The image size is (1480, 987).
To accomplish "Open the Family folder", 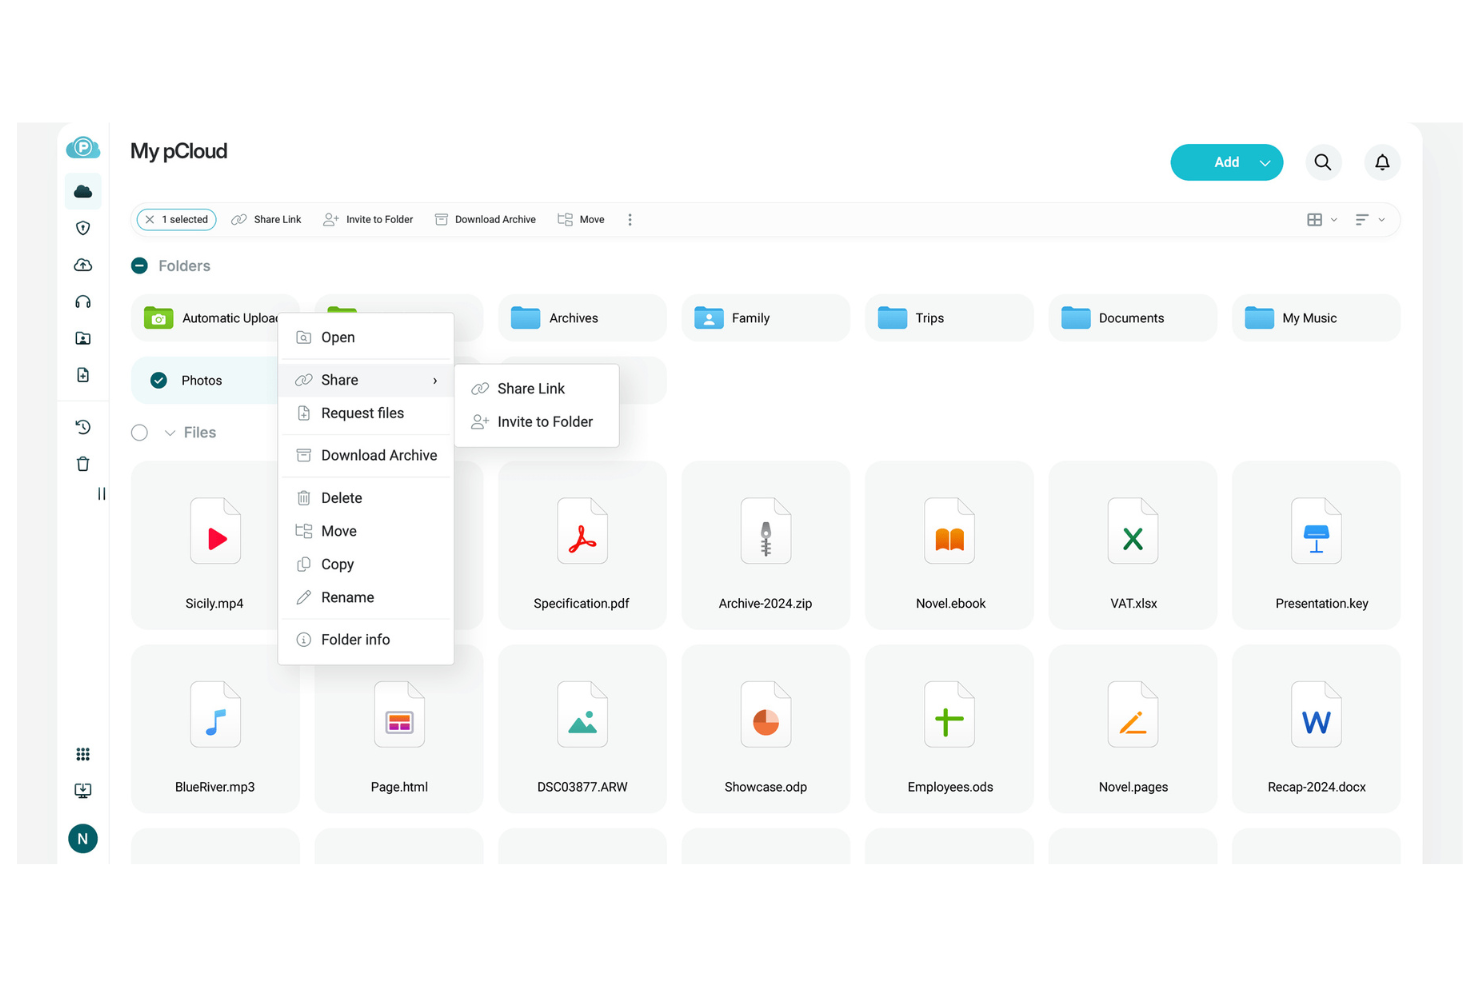I will tap(765, 318).
